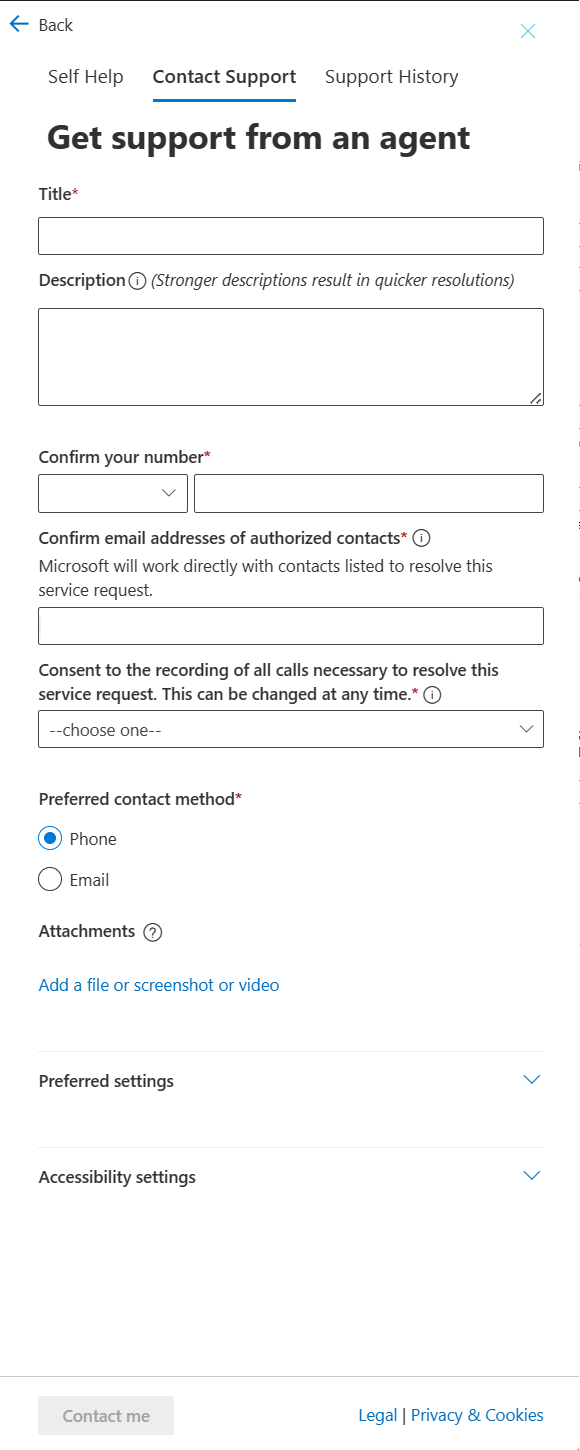Click Add a file or screenshot link
Viewport: 580px width, 1450px height.
159,985
